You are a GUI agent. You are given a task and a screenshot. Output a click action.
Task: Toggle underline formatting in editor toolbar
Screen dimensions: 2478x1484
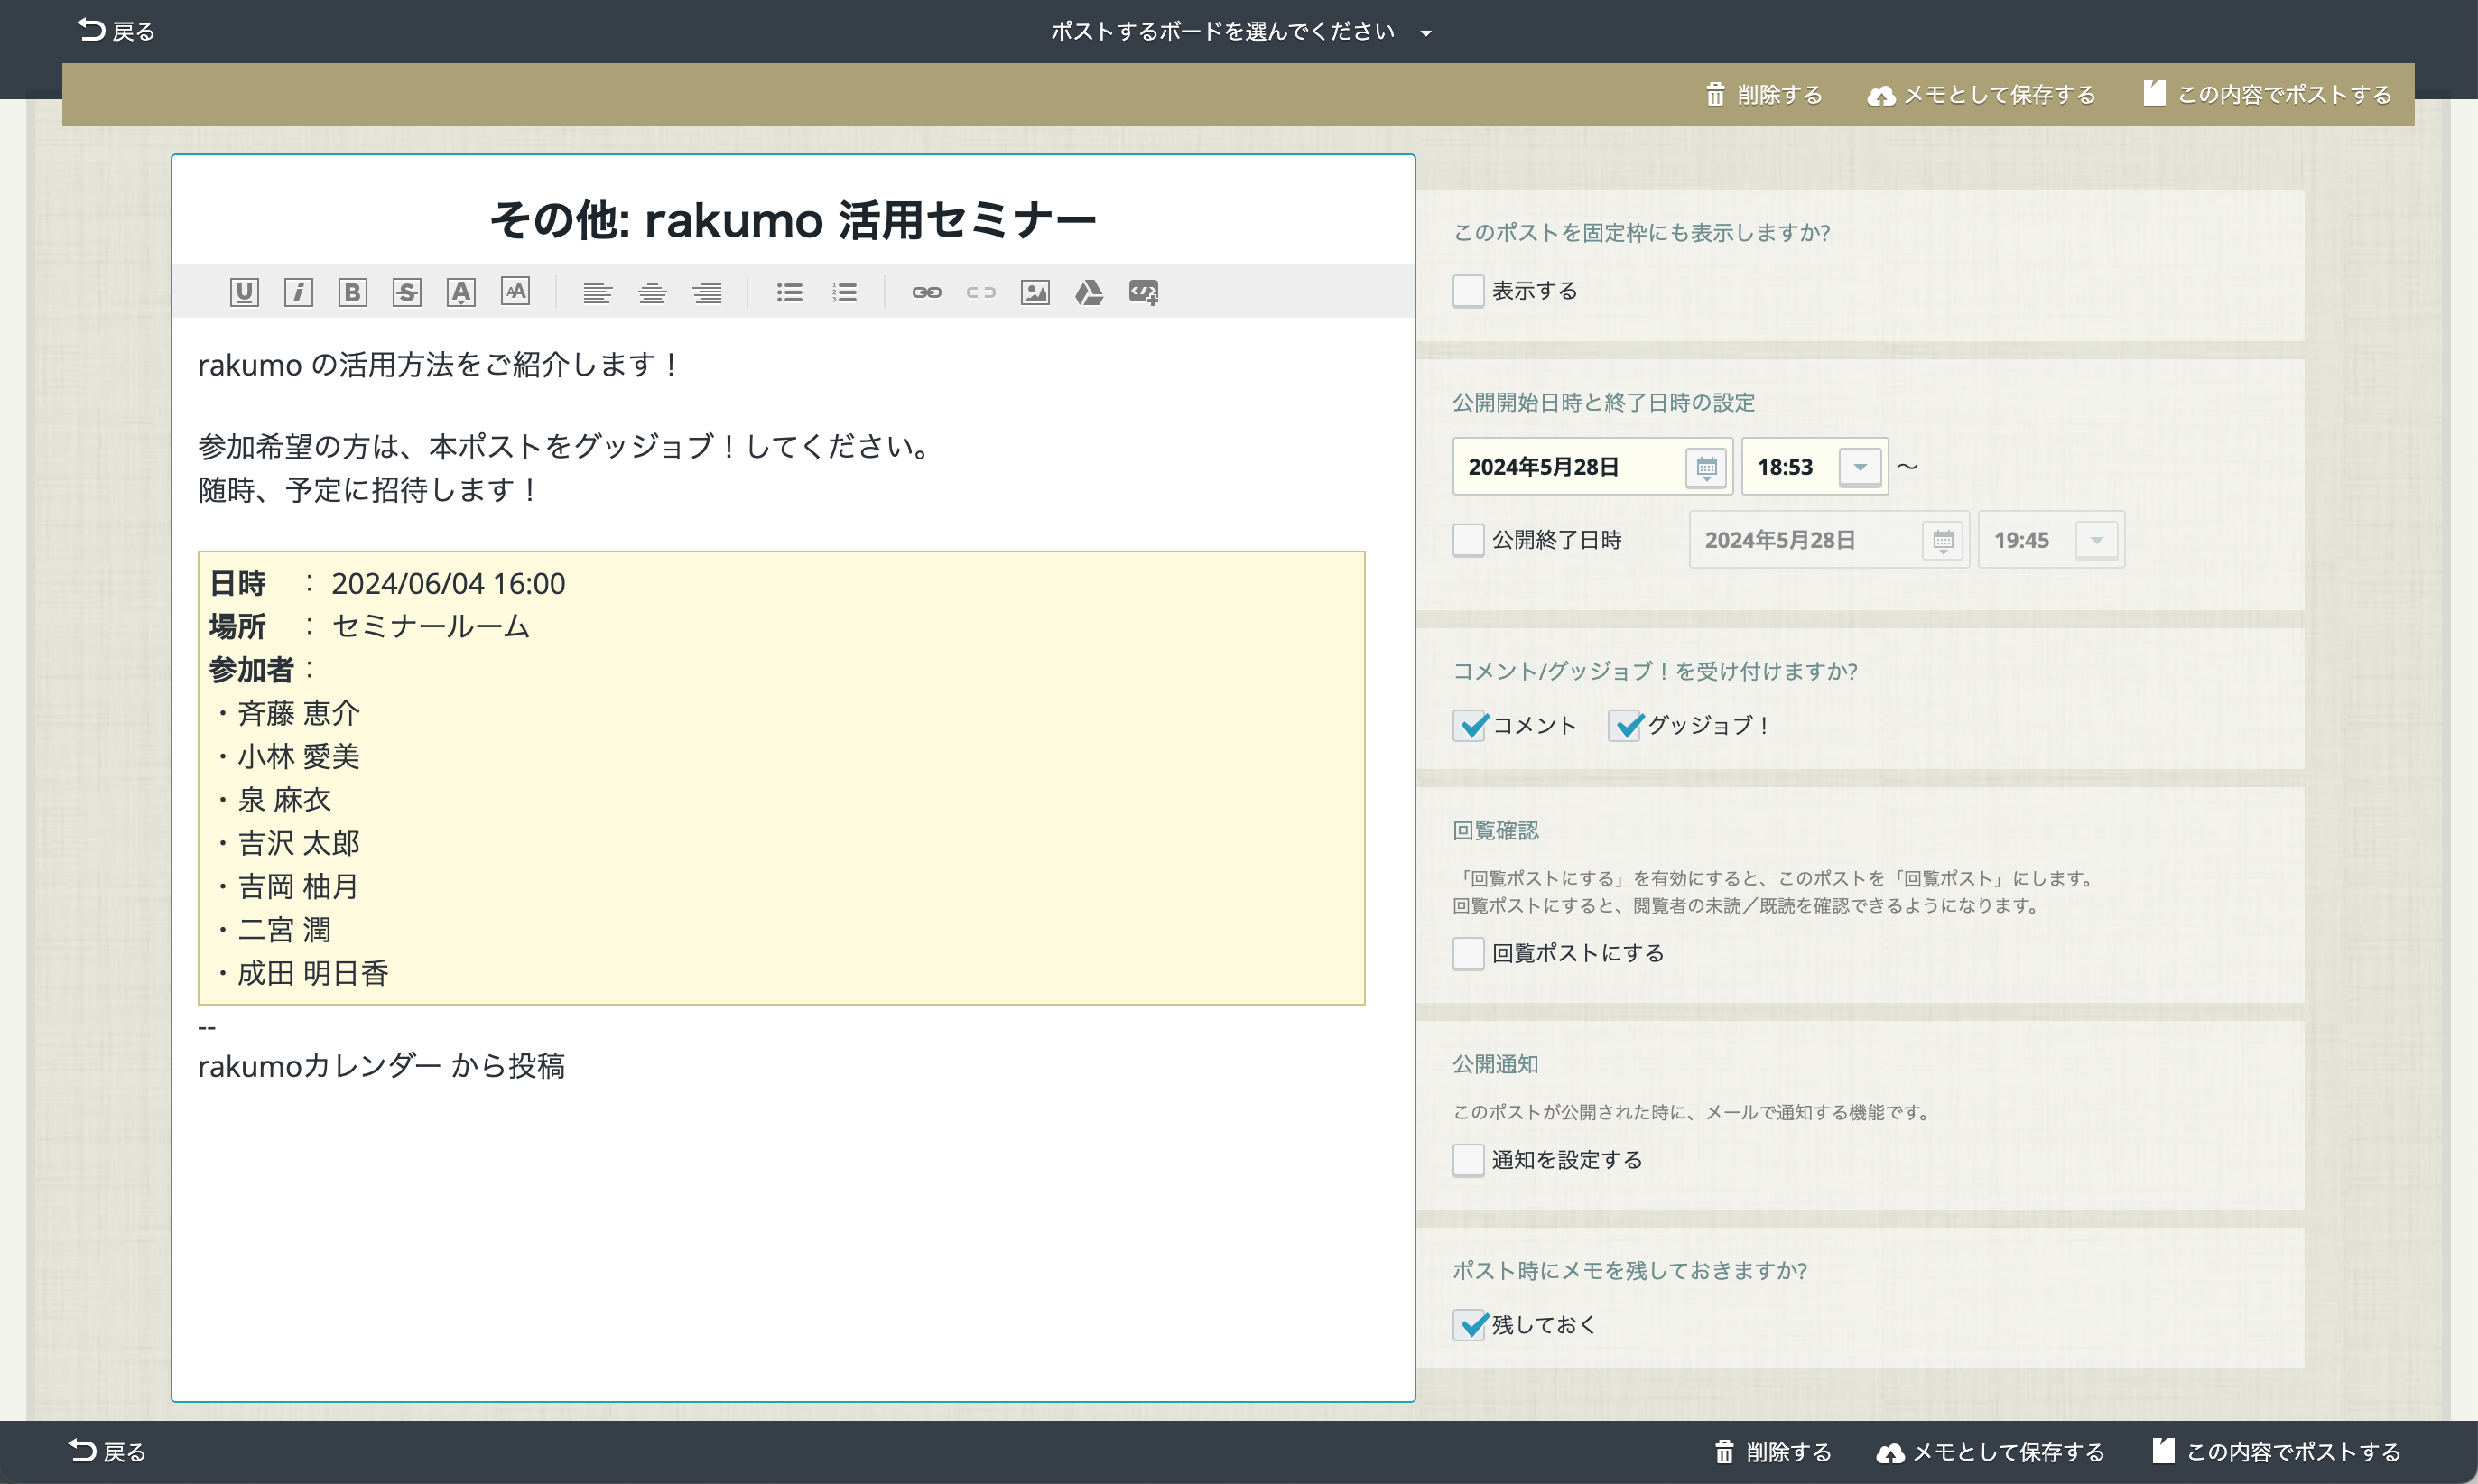point(244,292)
